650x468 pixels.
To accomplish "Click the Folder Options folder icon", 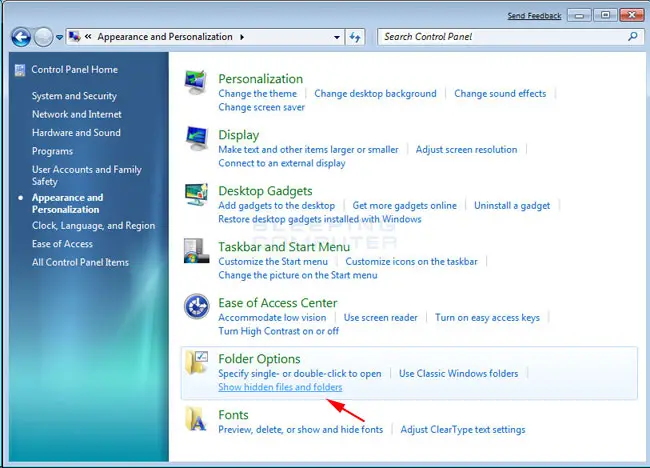I will pyautogui.click(x=196, y=362).
